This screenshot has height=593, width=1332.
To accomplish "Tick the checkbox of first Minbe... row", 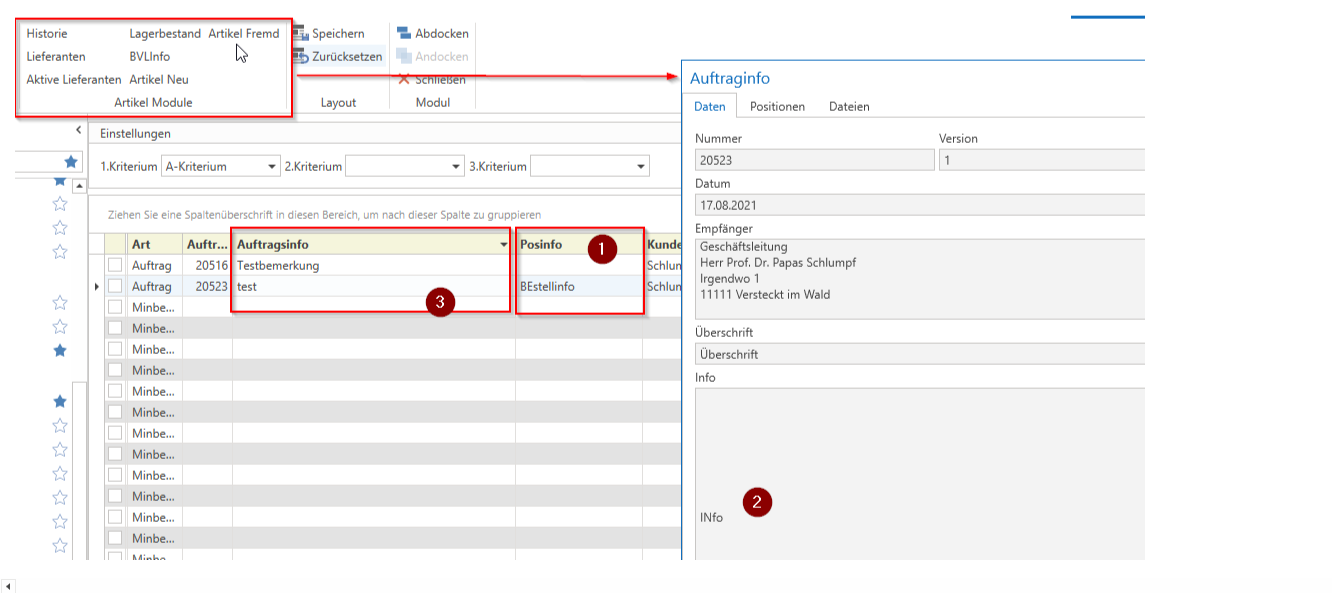I will [115, 308].
